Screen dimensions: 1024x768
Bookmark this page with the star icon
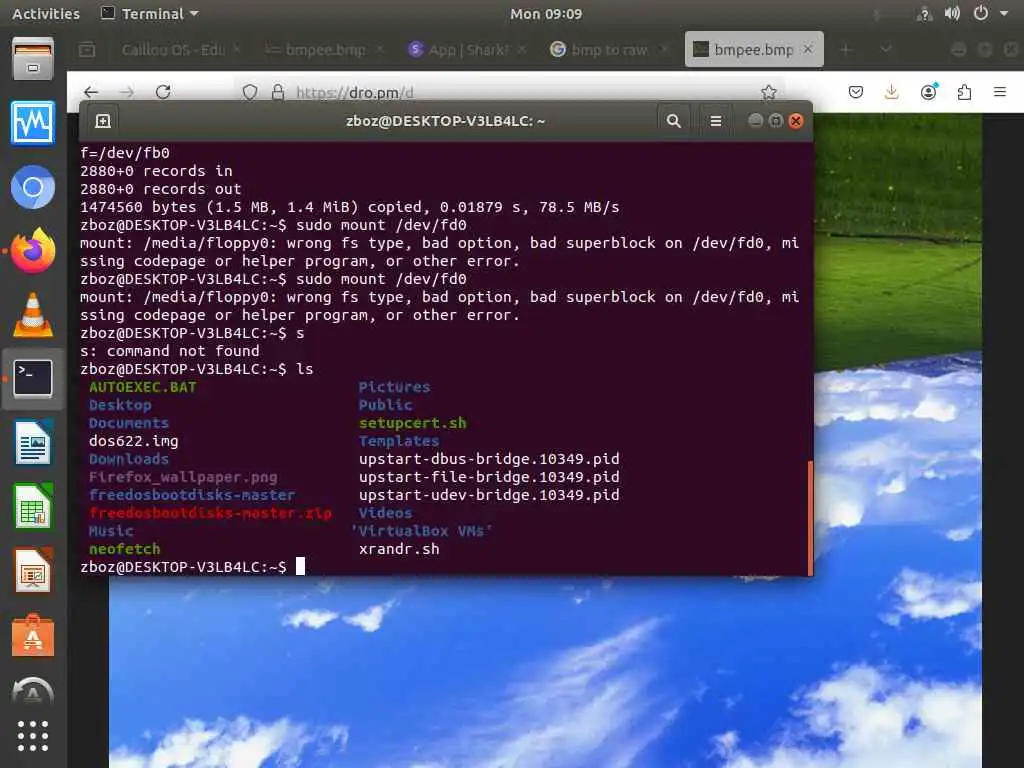769,93
